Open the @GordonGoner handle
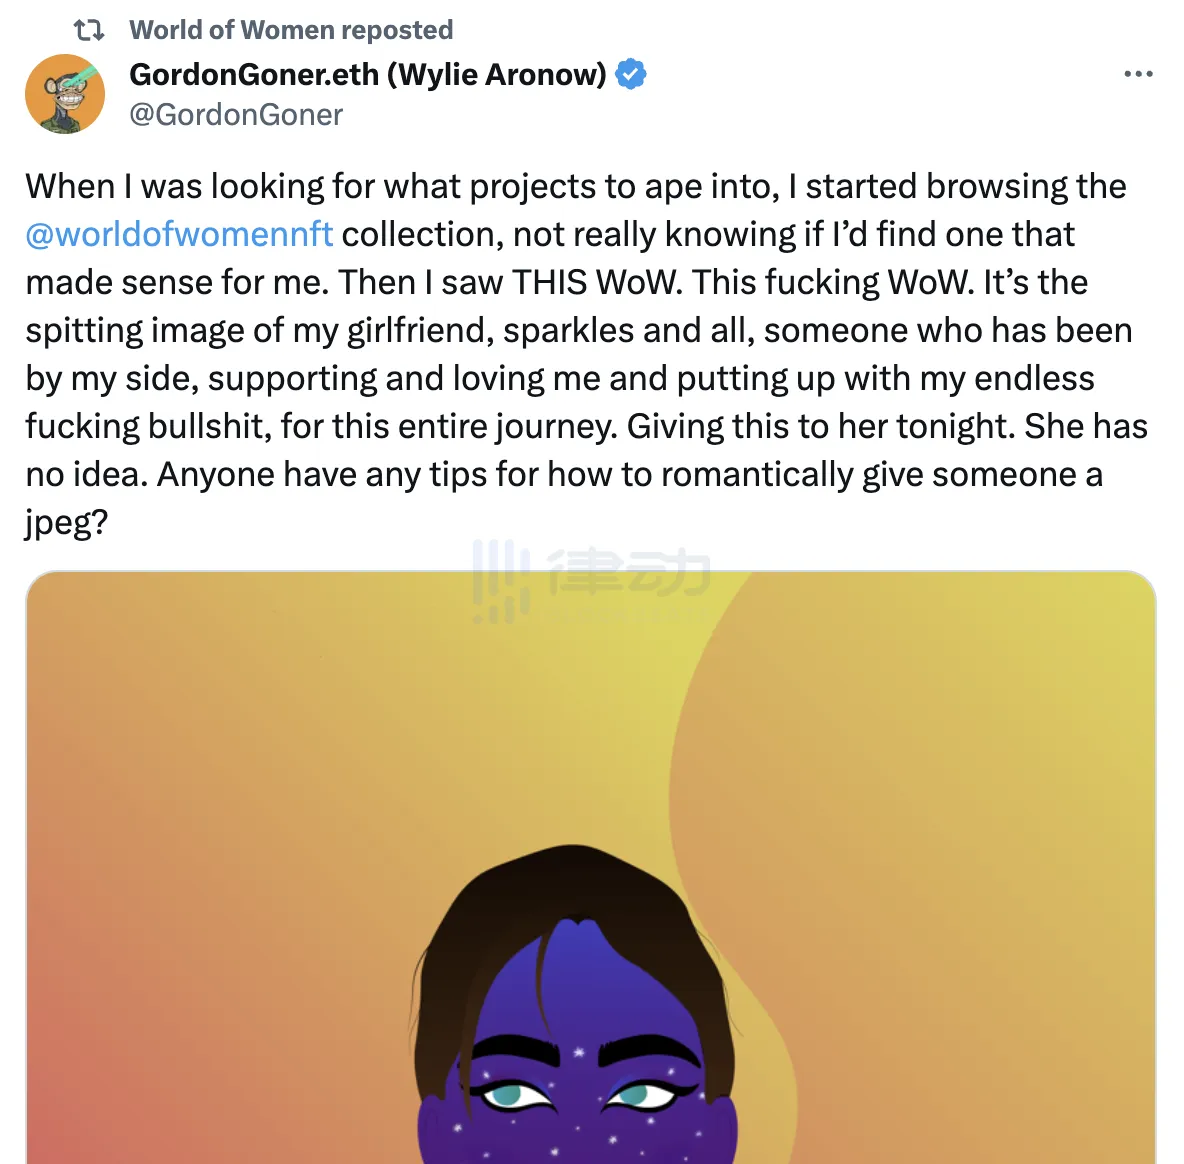 pyautogui.click(x=236, y=115)
